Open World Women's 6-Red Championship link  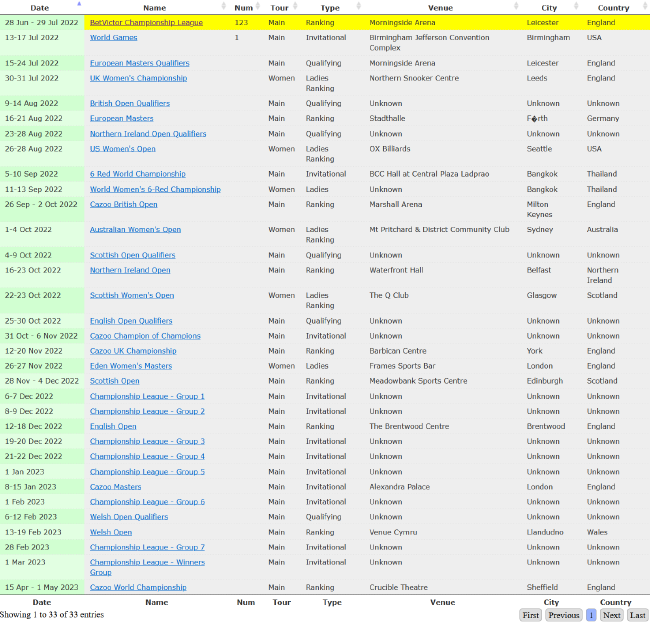[x=155, y=189]
